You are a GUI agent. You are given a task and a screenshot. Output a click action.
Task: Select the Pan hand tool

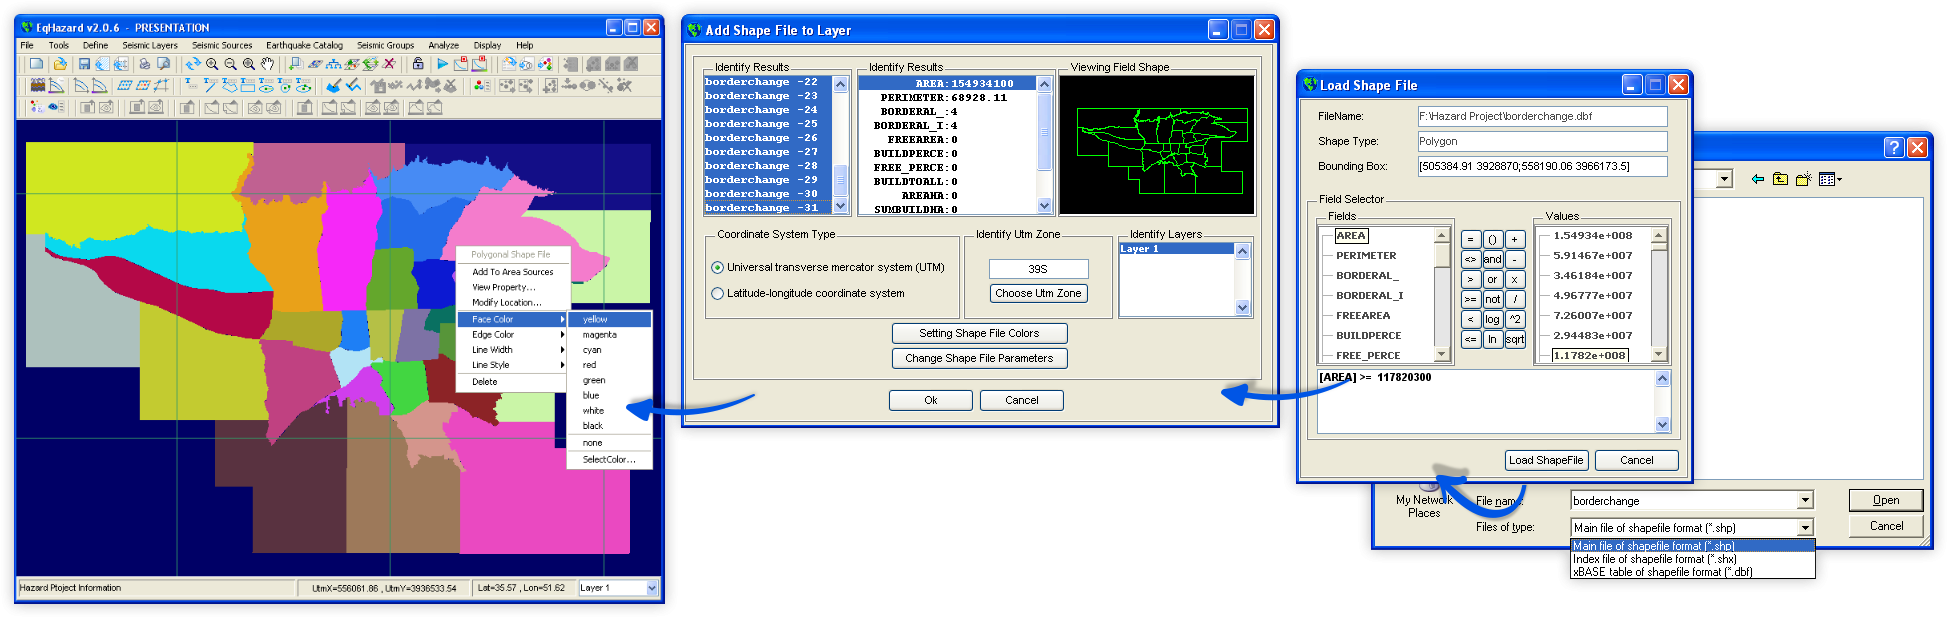point(267,64)
